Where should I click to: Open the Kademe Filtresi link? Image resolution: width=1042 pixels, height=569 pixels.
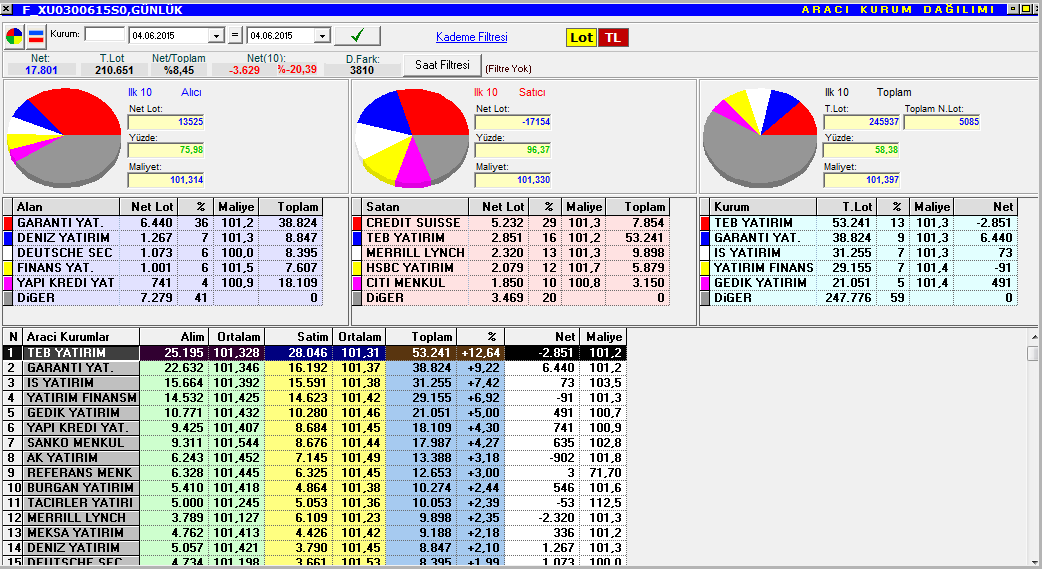tap(471, 37)
